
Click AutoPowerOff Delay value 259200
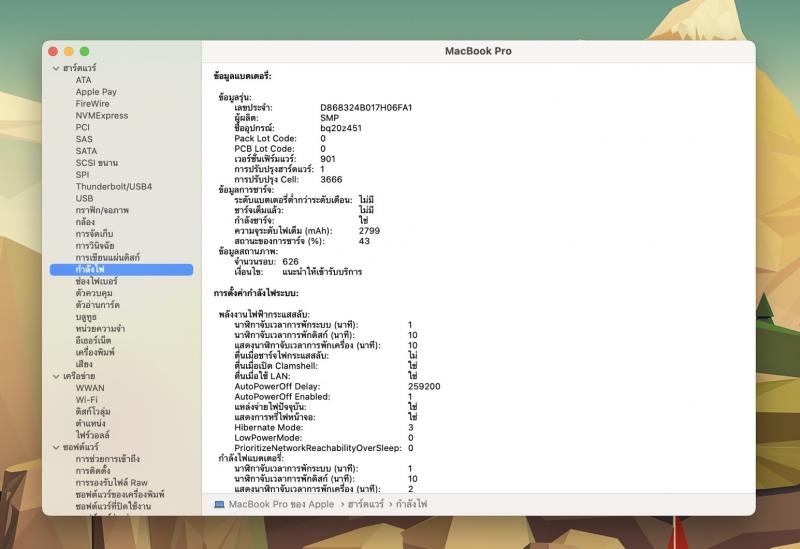tap(424, 387)
